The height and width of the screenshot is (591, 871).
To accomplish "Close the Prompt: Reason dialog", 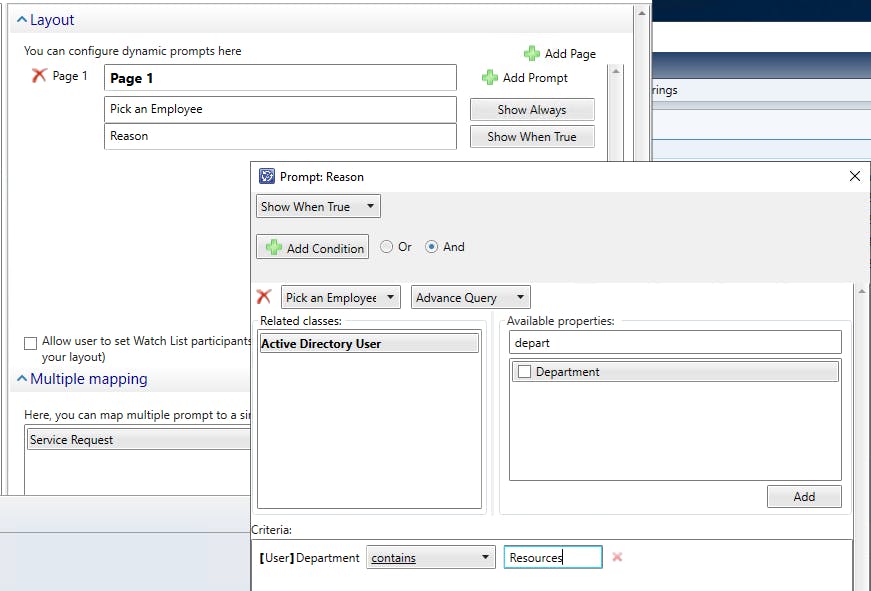I will [854, 176].
